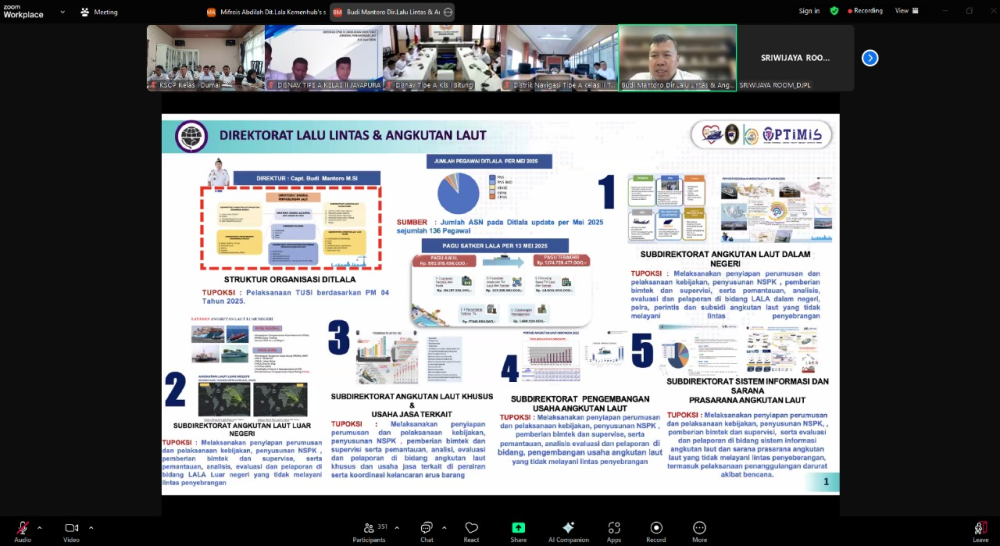The height and width of the screenshot is (546, 1000).
Task: Open the Chat panel
Action: 427,531
